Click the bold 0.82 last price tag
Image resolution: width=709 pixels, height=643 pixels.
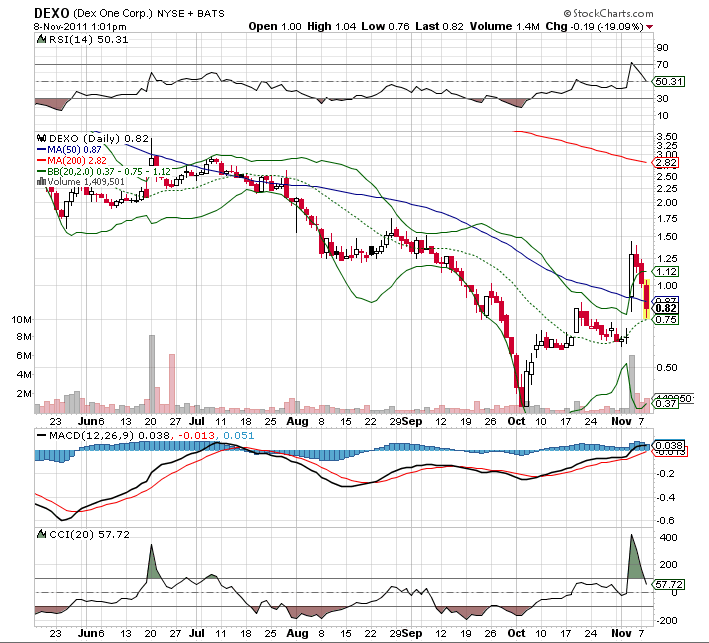coord(666,308)
